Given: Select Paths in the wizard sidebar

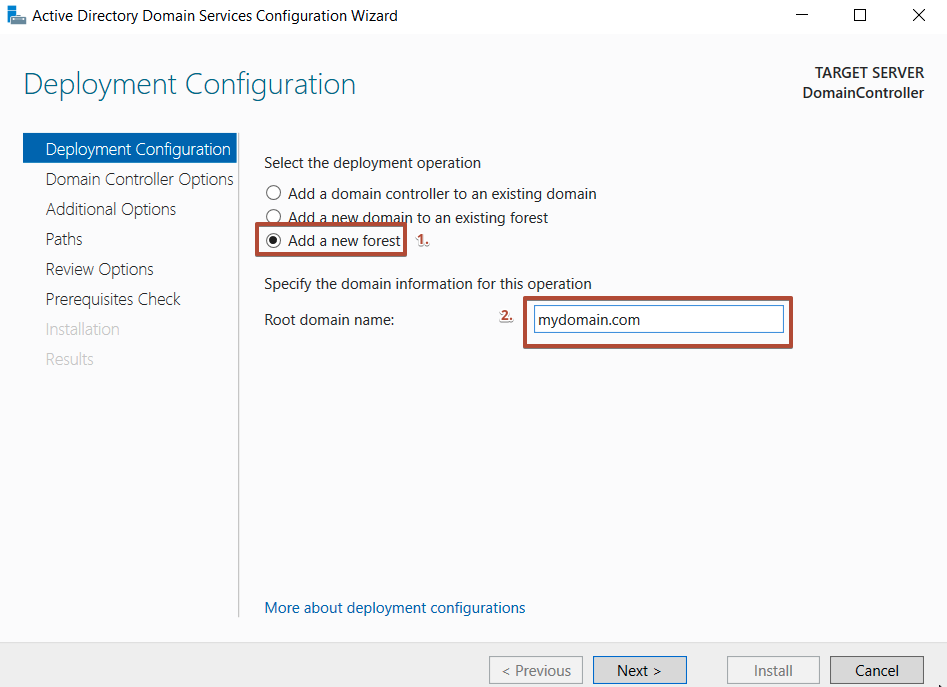Looking at the screenshot, I should pyautogui.click(x=63, y=239).
